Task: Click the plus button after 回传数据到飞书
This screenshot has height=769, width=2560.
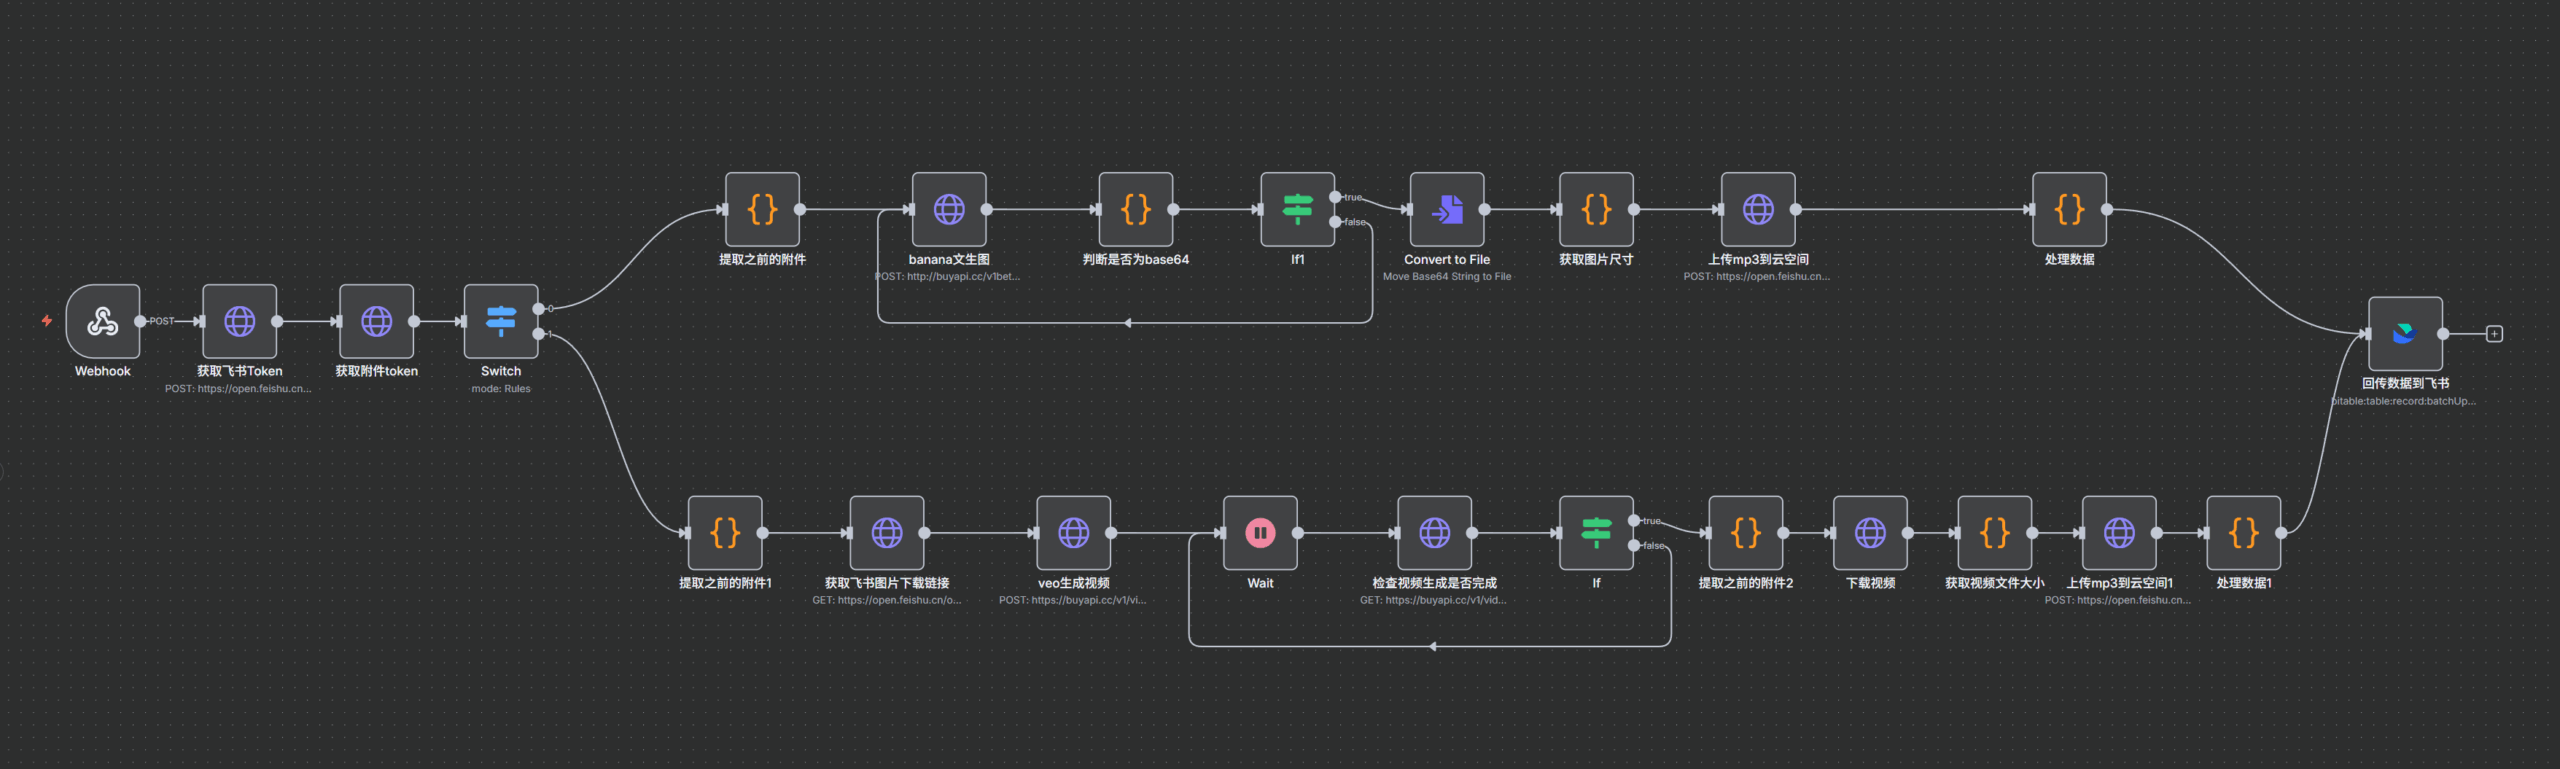Action: point(2494,334)
